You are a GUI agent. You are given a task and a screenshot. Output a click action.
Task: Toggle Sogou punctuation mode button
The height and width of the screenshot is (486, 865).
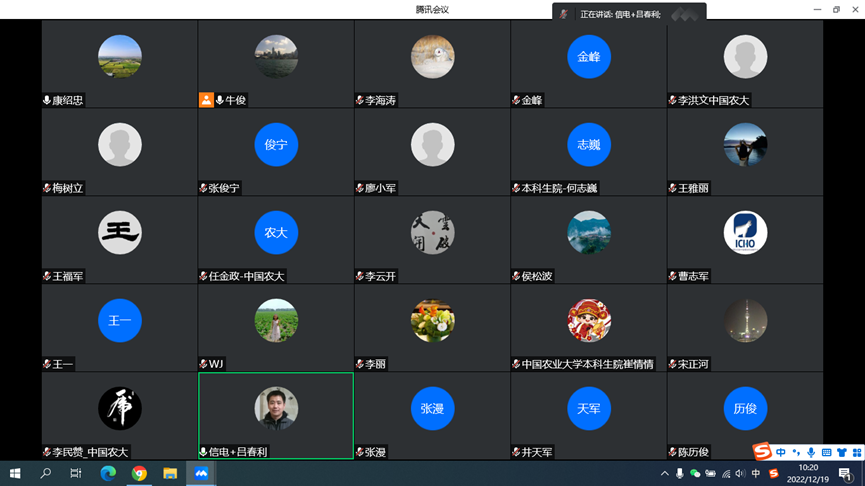pyautogui.click(x=796, y=452)
